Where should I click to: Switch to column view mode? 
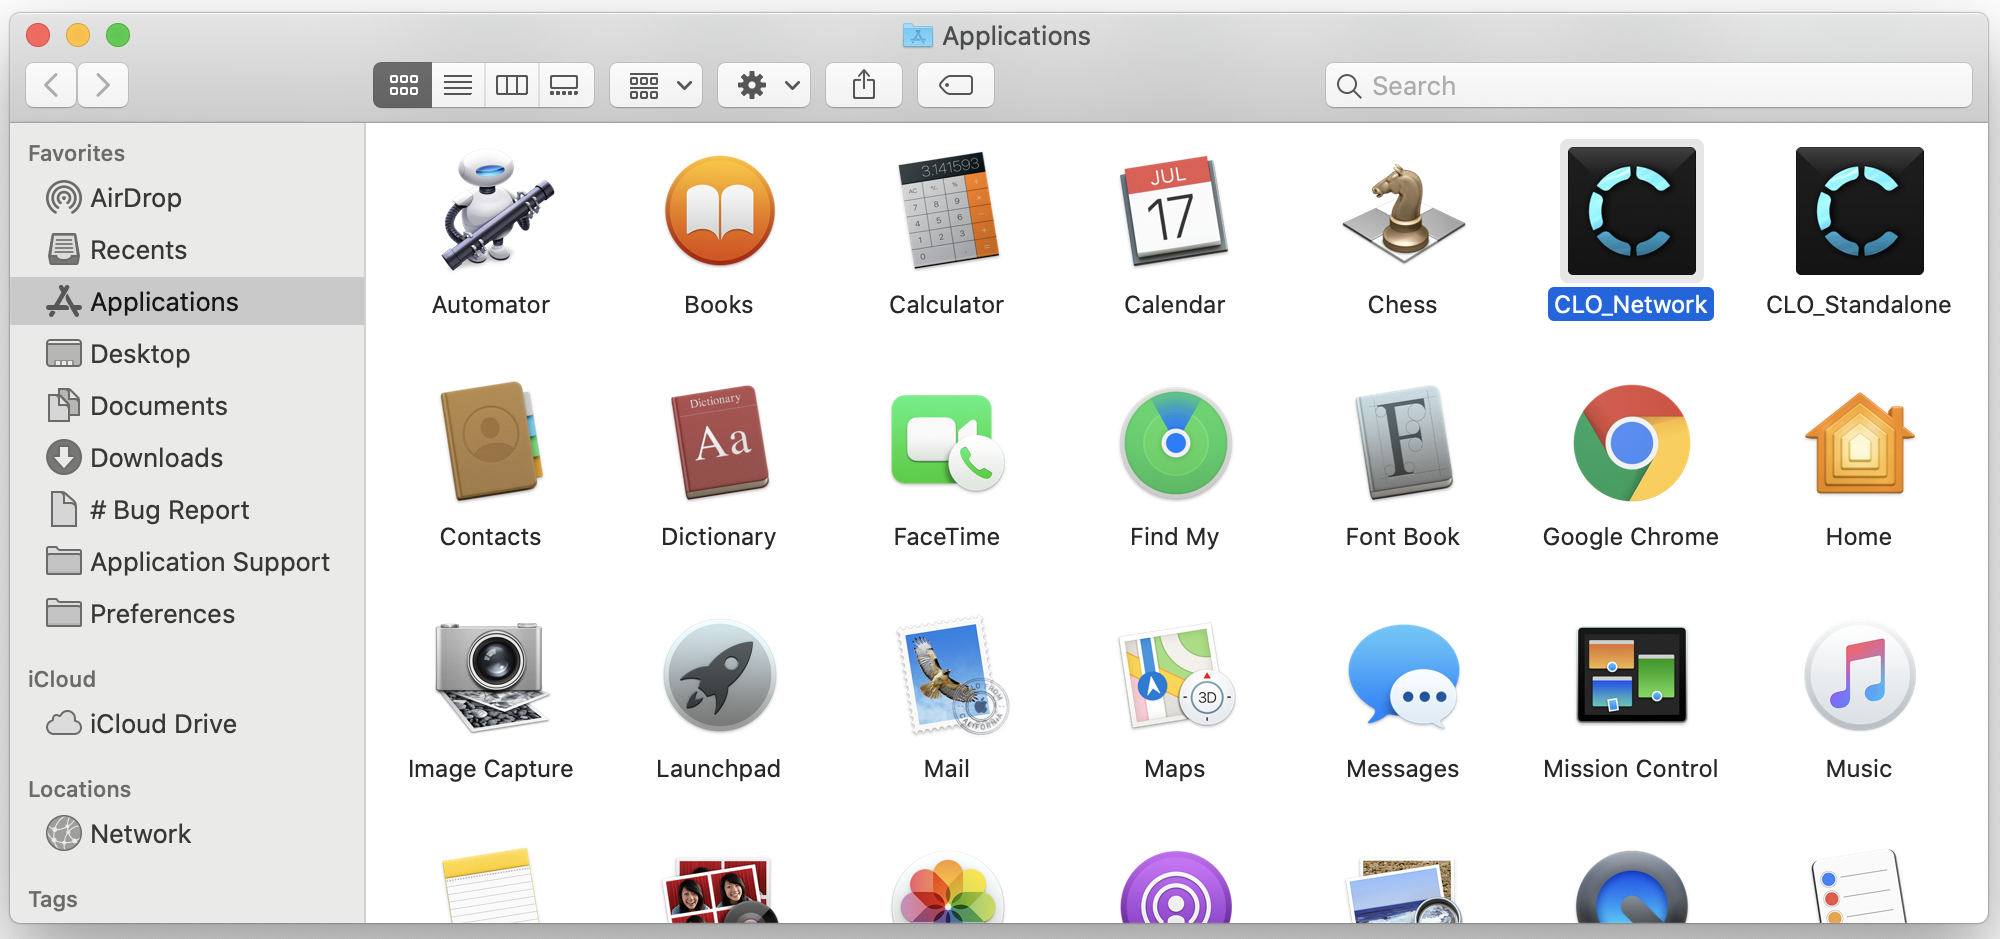[x=512, y=85]
